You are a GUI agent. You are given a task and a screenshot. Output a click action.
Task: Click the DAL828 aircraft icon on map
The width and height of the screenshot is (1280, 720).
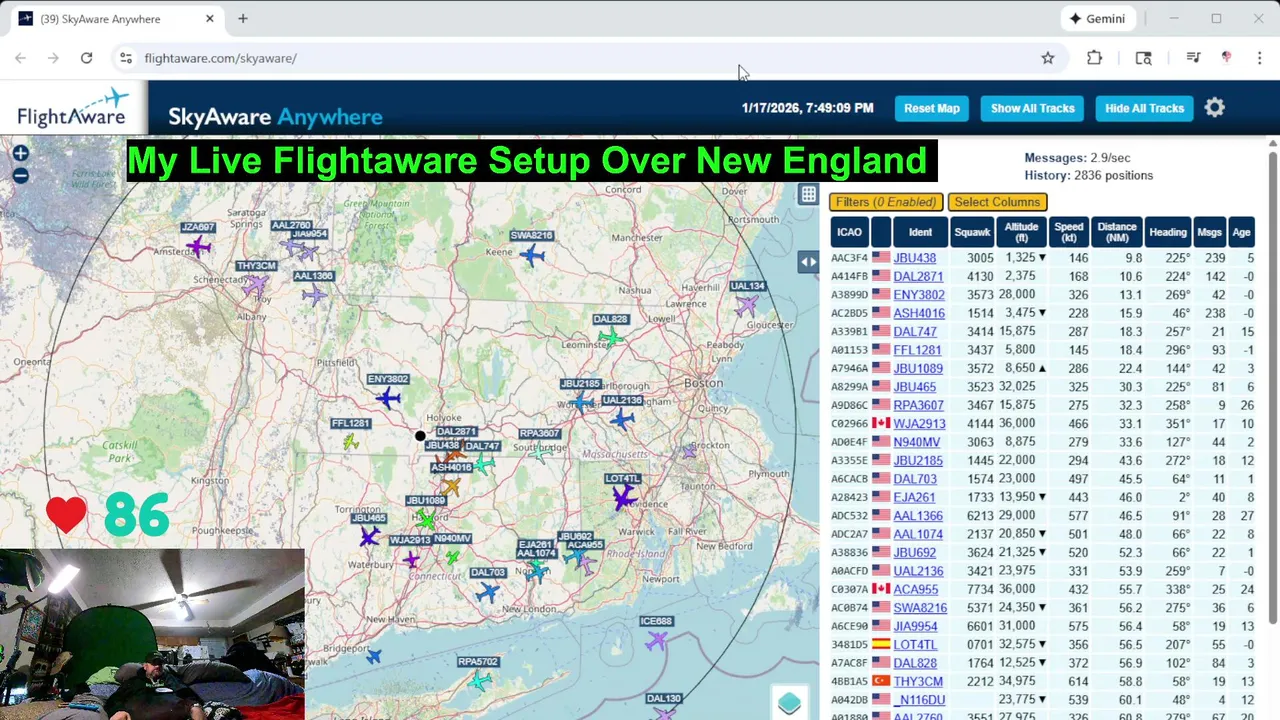tap(611, 338)
